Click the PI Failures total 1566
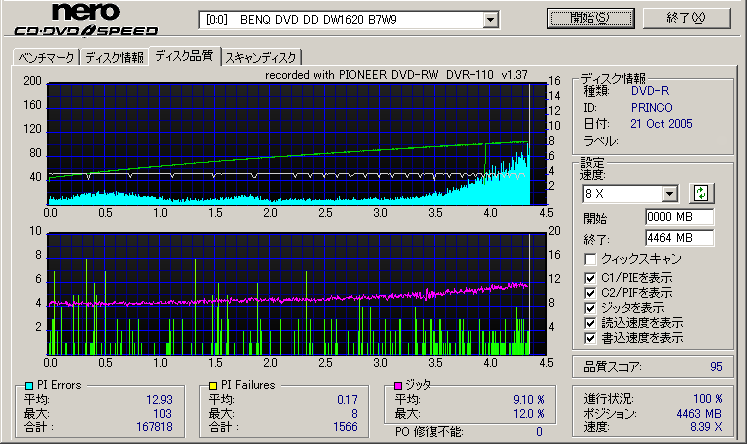Viewport: 747px width, 444px height. 345,426
